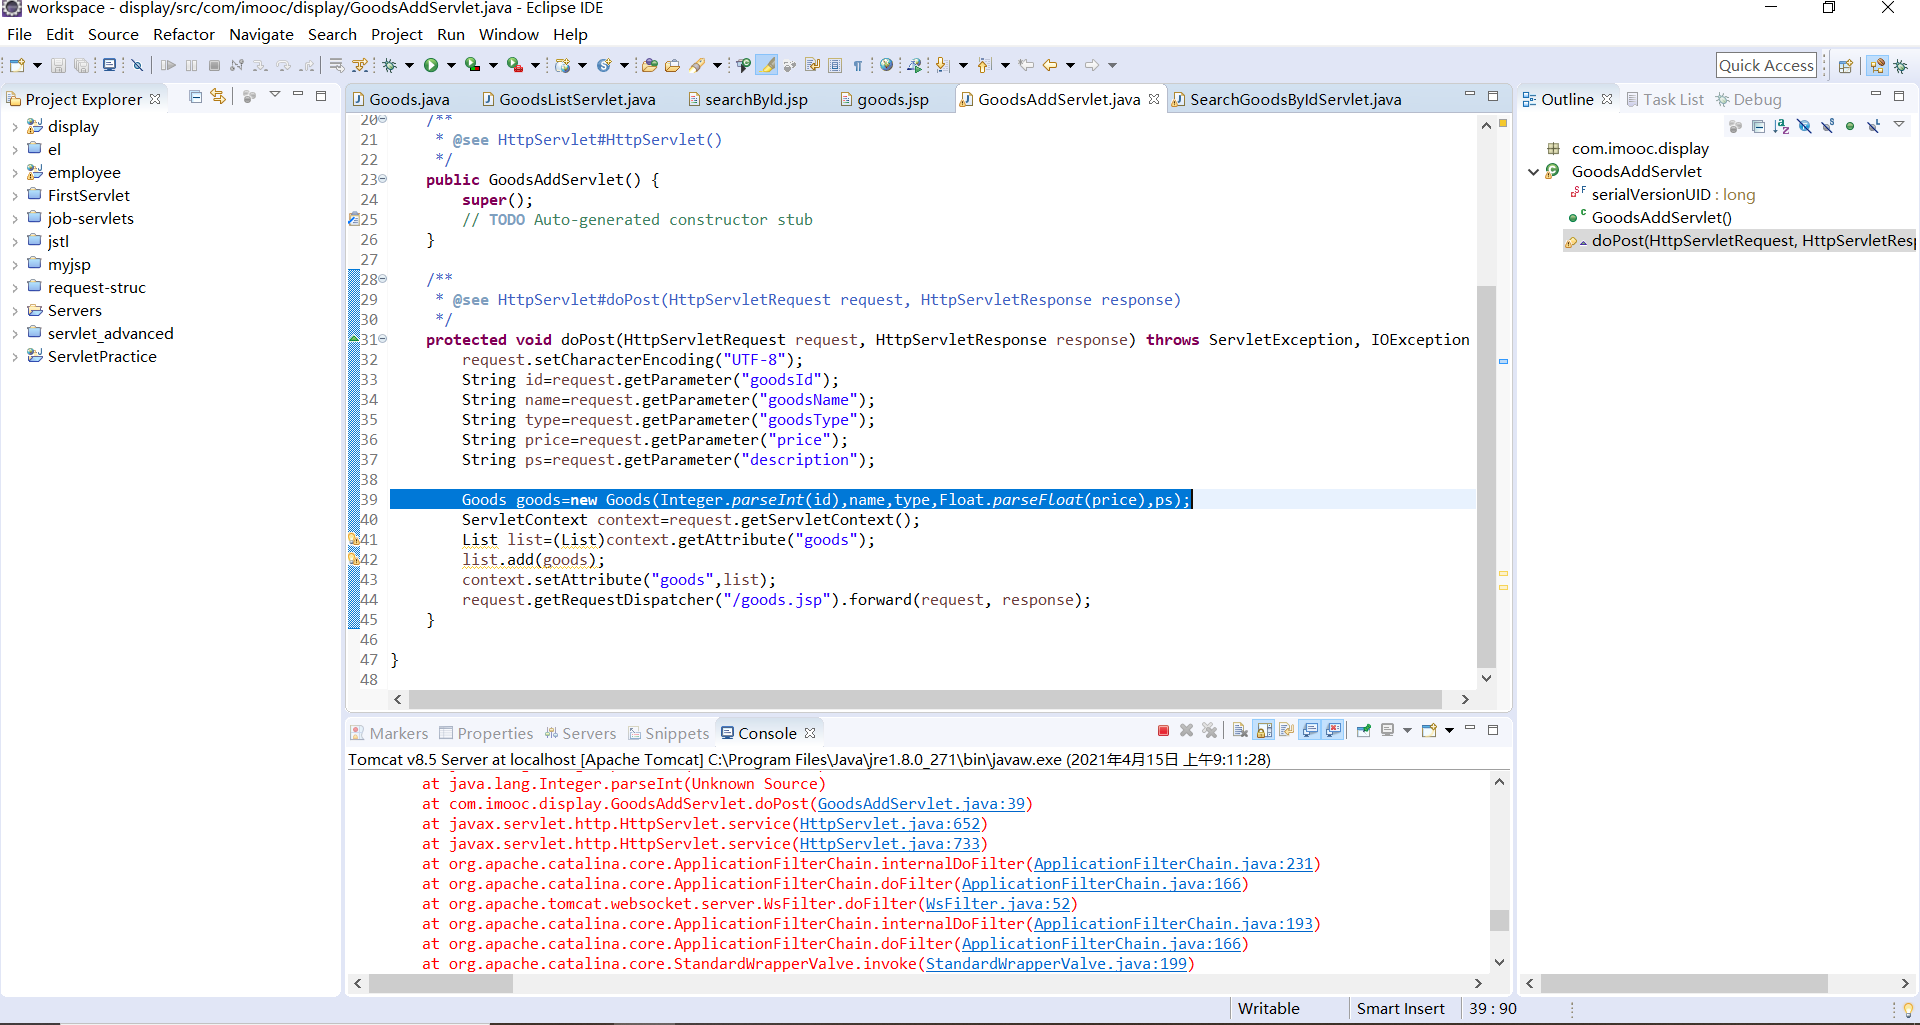Viewport: 1920px width, 1025px height.
Task: Toggle Sort alphabetically in Outline
Action: (x=1781, y=126)
